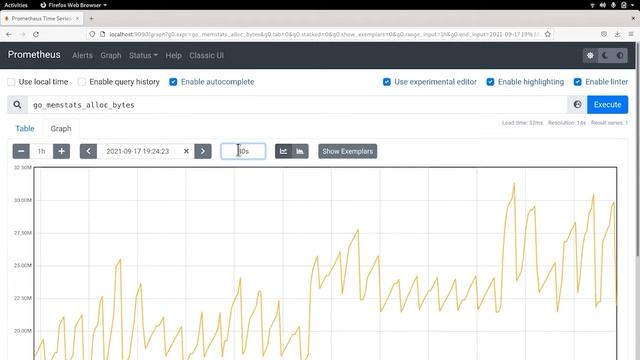
Task: Click the 1h range field
Action: 41,151
